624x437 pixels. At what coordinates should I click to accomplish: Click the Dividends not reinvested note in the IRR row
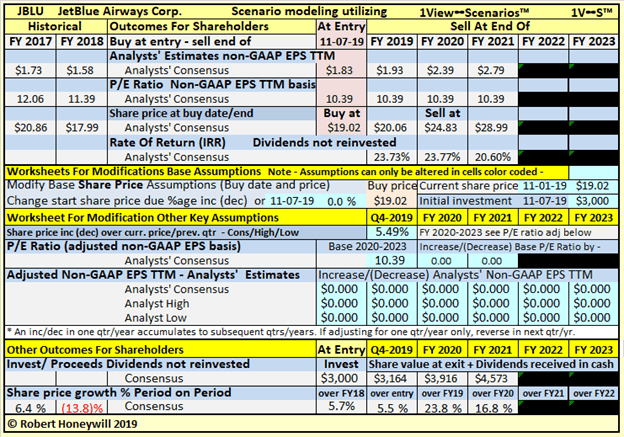pyautogui.click(x=324, y=142)
